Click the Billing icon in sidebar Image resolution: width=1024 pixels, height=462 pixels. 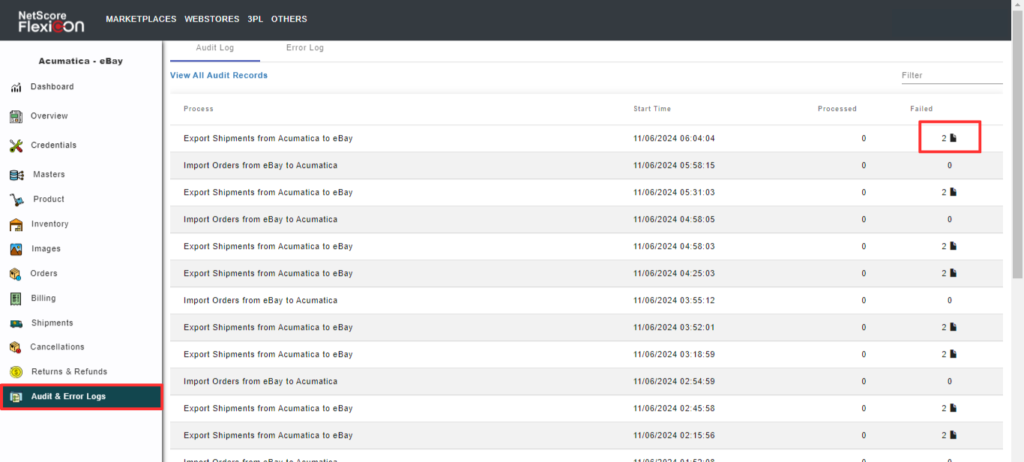(x=16, y=298)
